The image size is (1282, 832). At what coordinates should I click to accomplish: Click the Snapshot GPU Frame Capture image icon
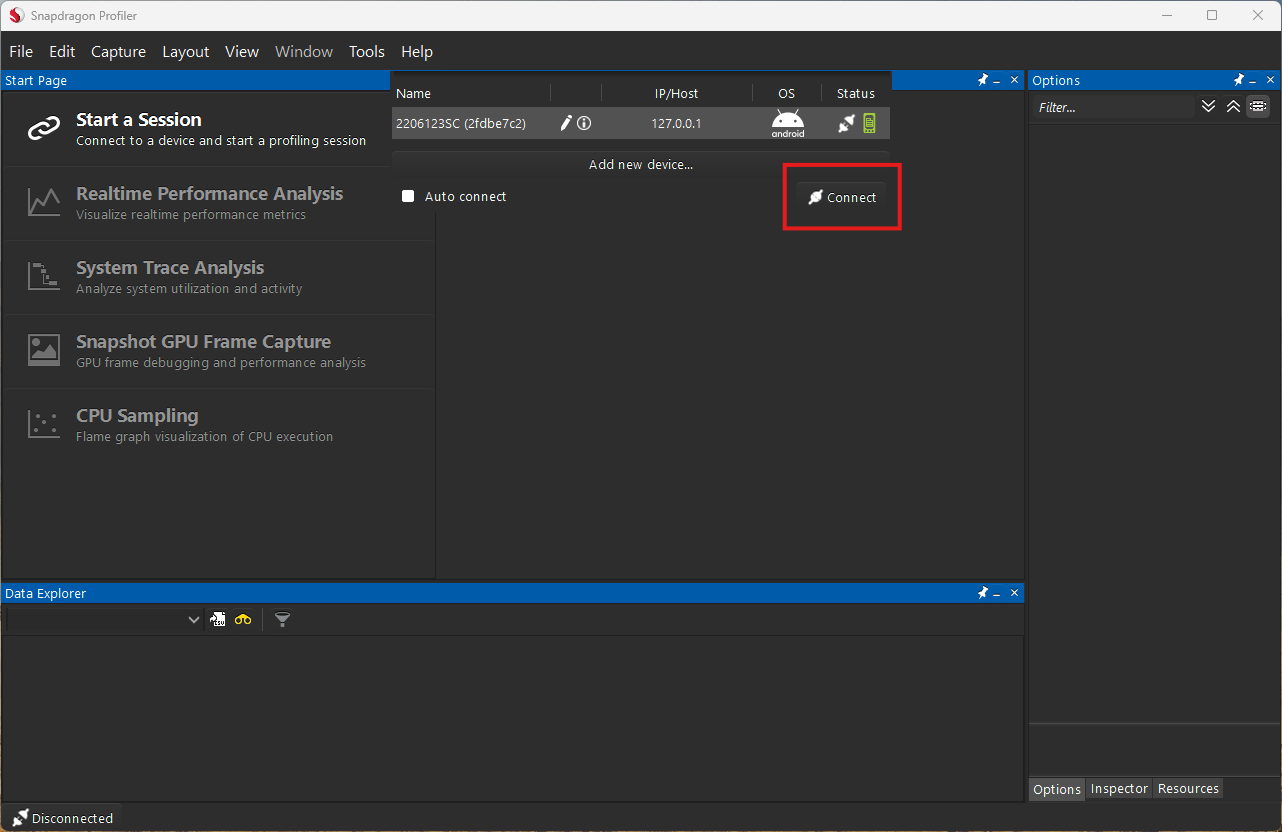[x=43, y=350]
